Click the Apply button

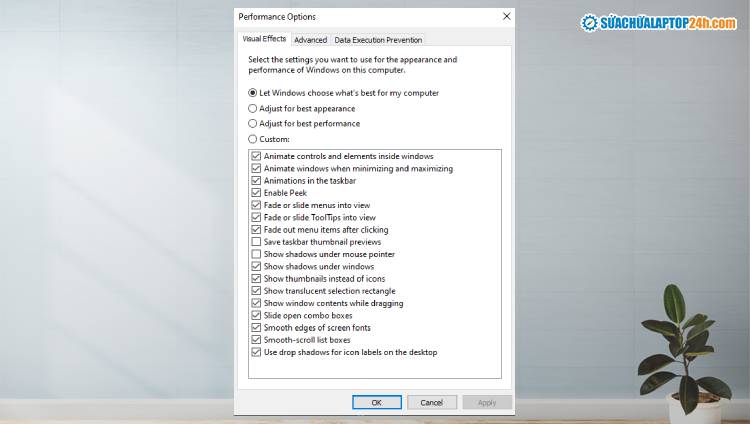click(487, 402)
